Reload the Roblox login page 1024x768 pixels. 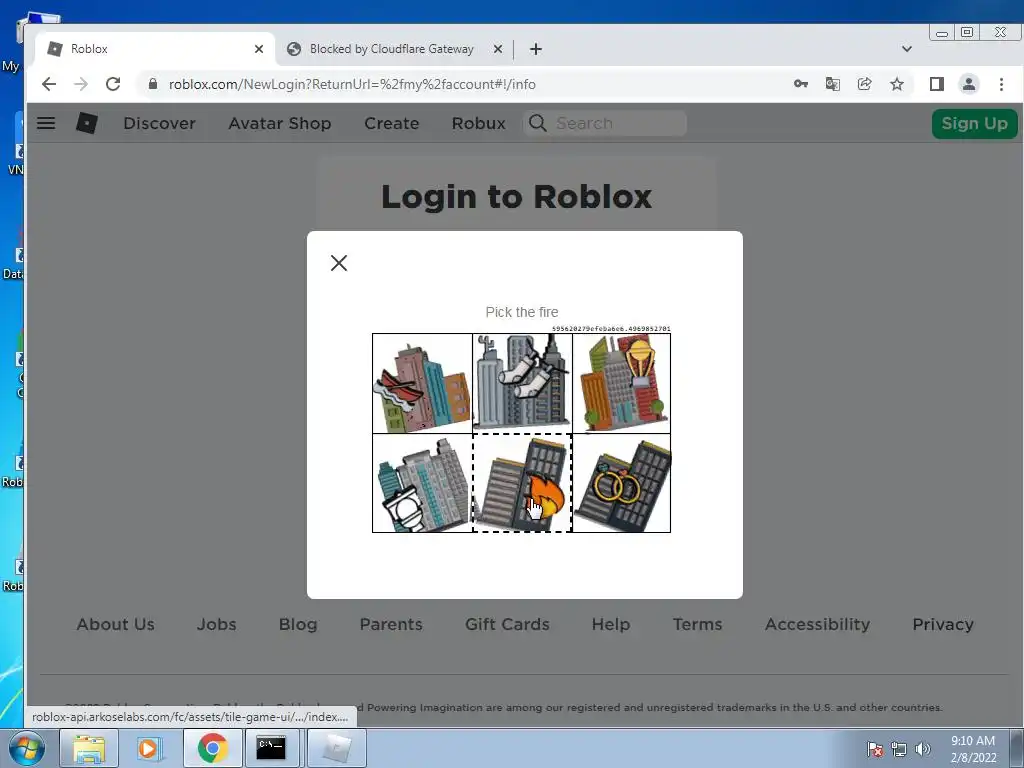113,84
